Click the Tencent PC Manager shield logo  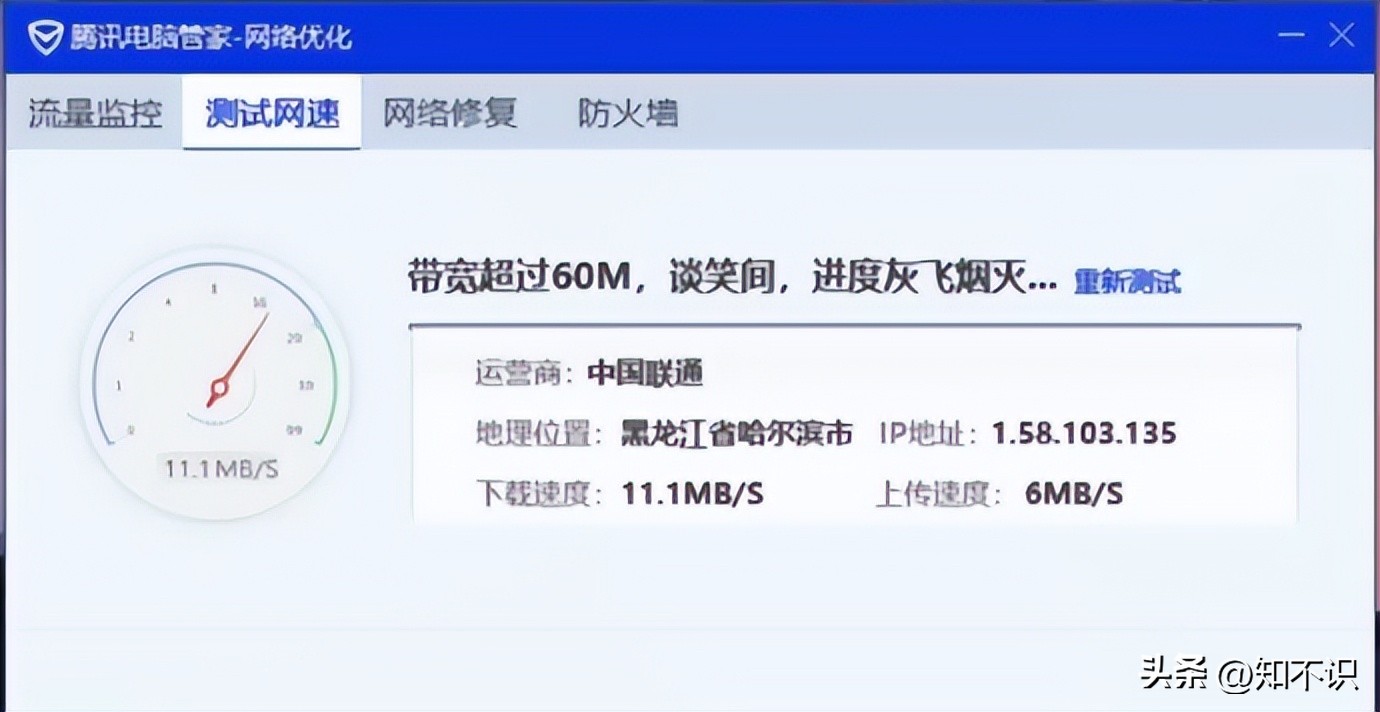click(x=46, y=34)
